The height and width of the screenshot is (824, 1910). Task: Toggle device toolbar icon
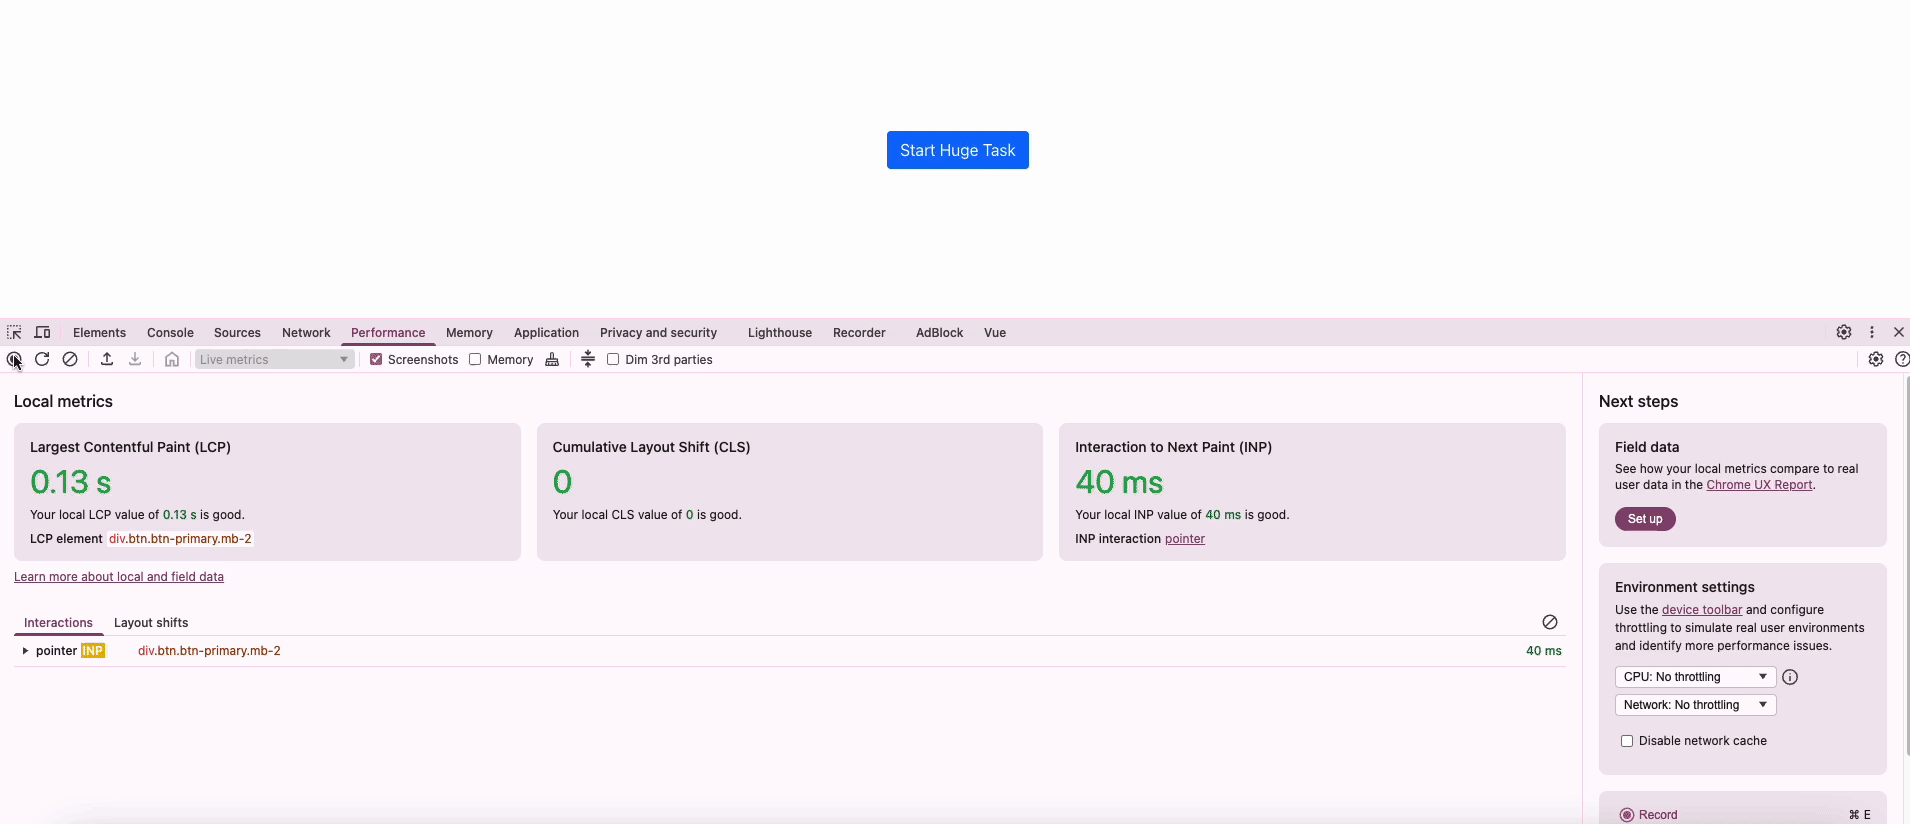42,333
